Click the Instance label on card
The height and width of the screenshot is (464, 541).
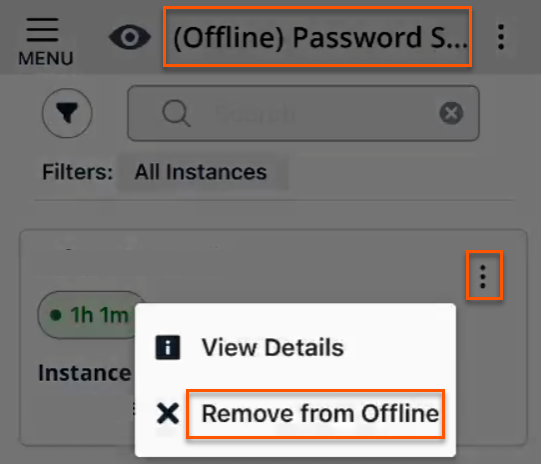point(85,373)
